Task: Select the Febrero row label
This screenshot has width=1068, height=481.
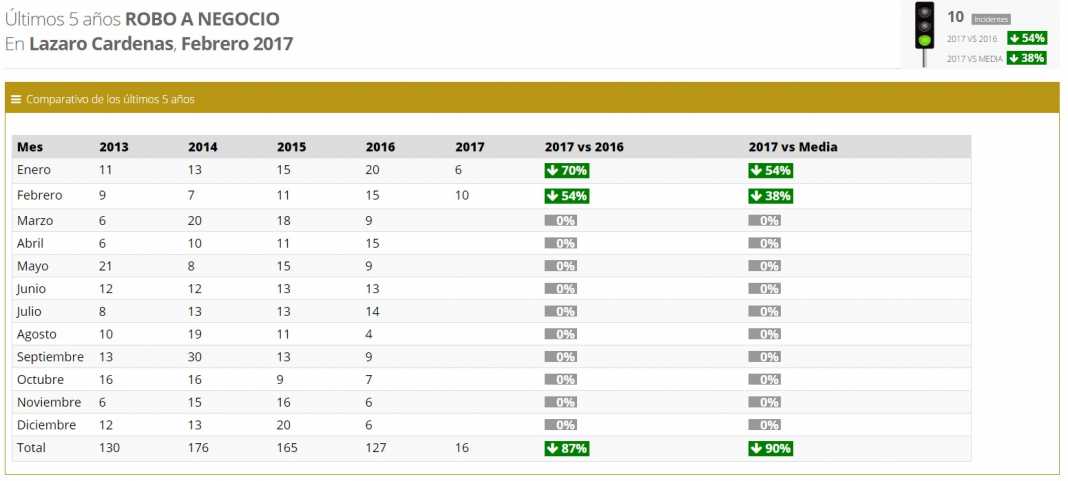Action: (x=40, y=196)
